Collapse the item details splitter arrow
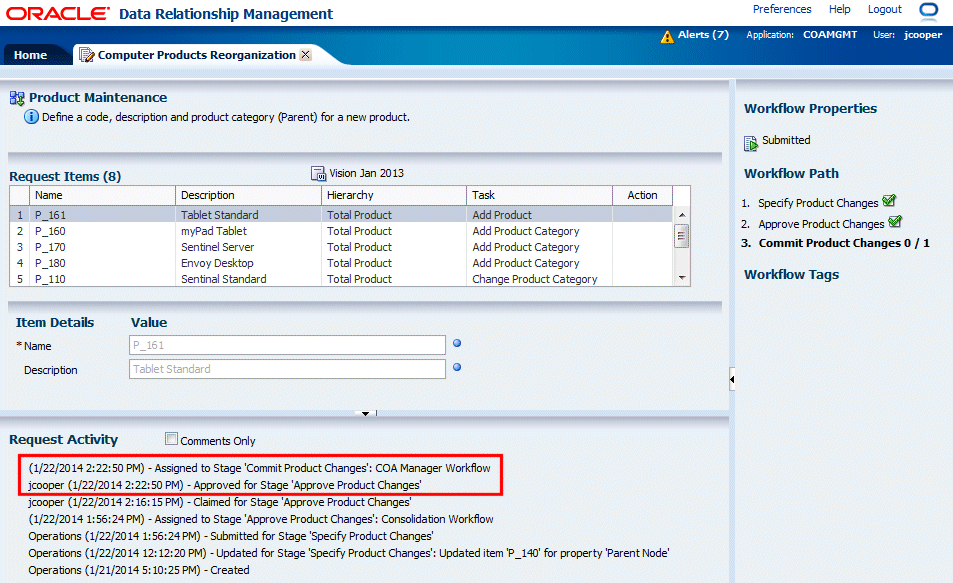Viewport: 953px width, 583px height. point(366,413)
